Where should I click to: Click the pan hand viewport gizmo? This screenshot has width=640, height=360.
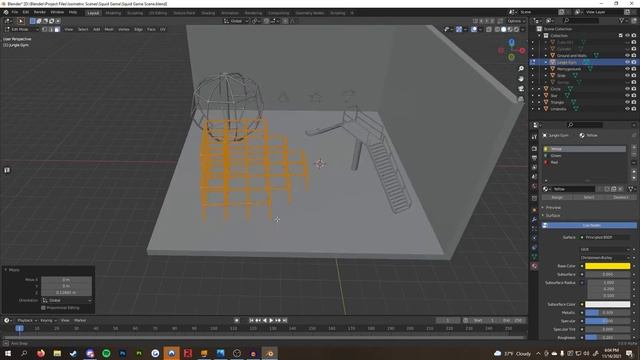(x=521, y=78)
